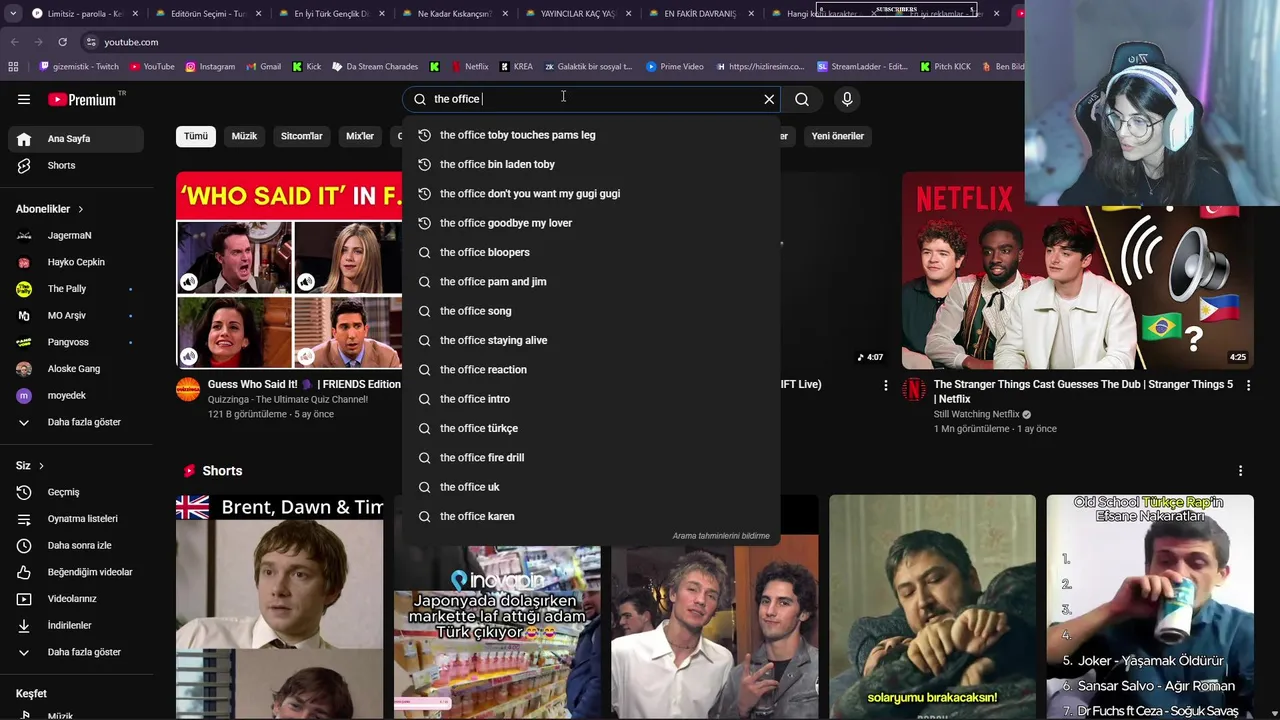
Task: Open the YouTube hamburger guide menu
Action: (x=24, y=99)
